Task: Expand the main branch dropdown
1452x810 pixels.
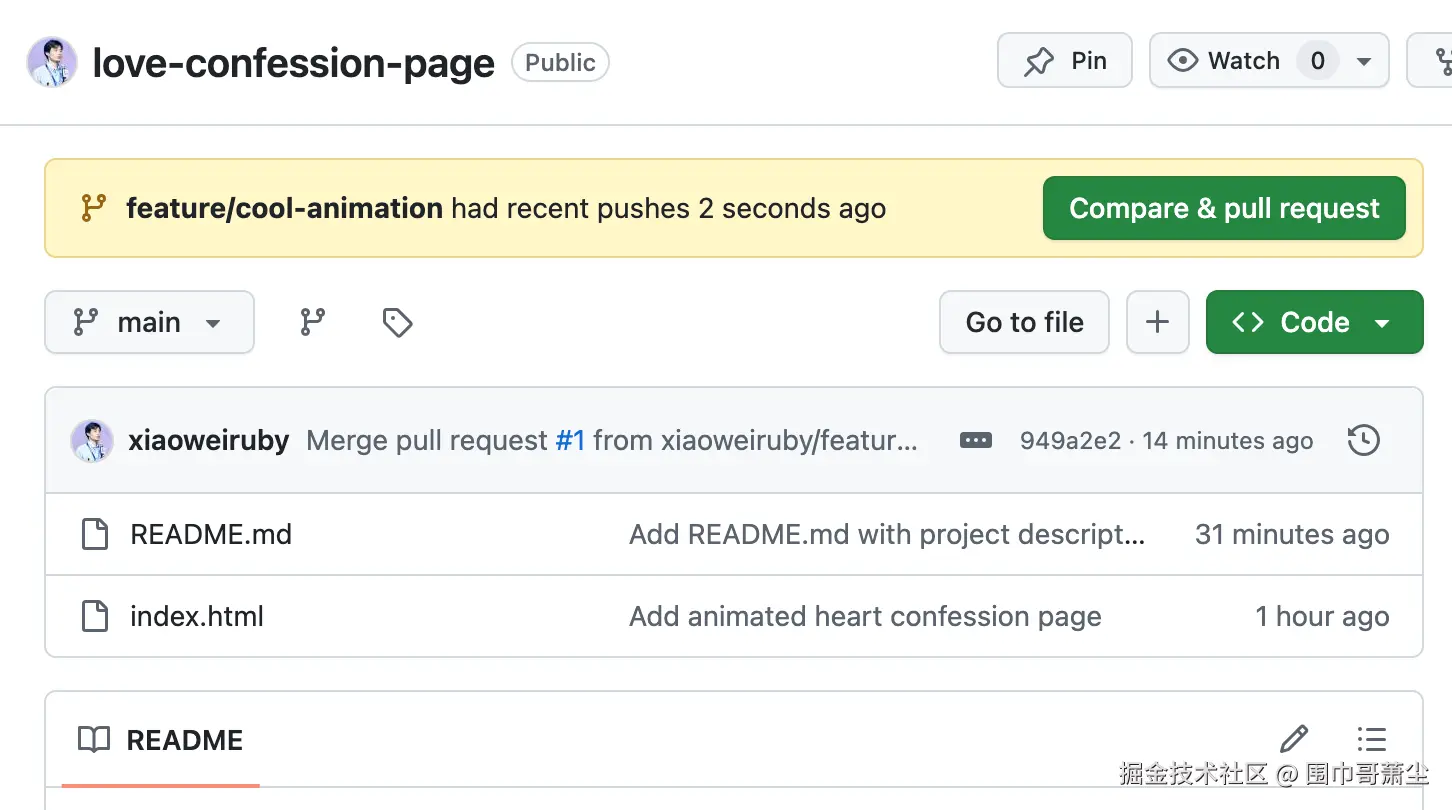Action: [x=149, y=322]
